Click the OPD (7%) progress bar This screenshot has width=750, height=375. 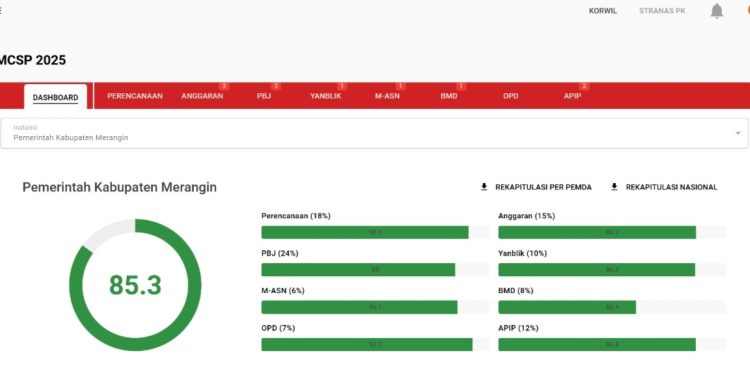coord(375,344)
